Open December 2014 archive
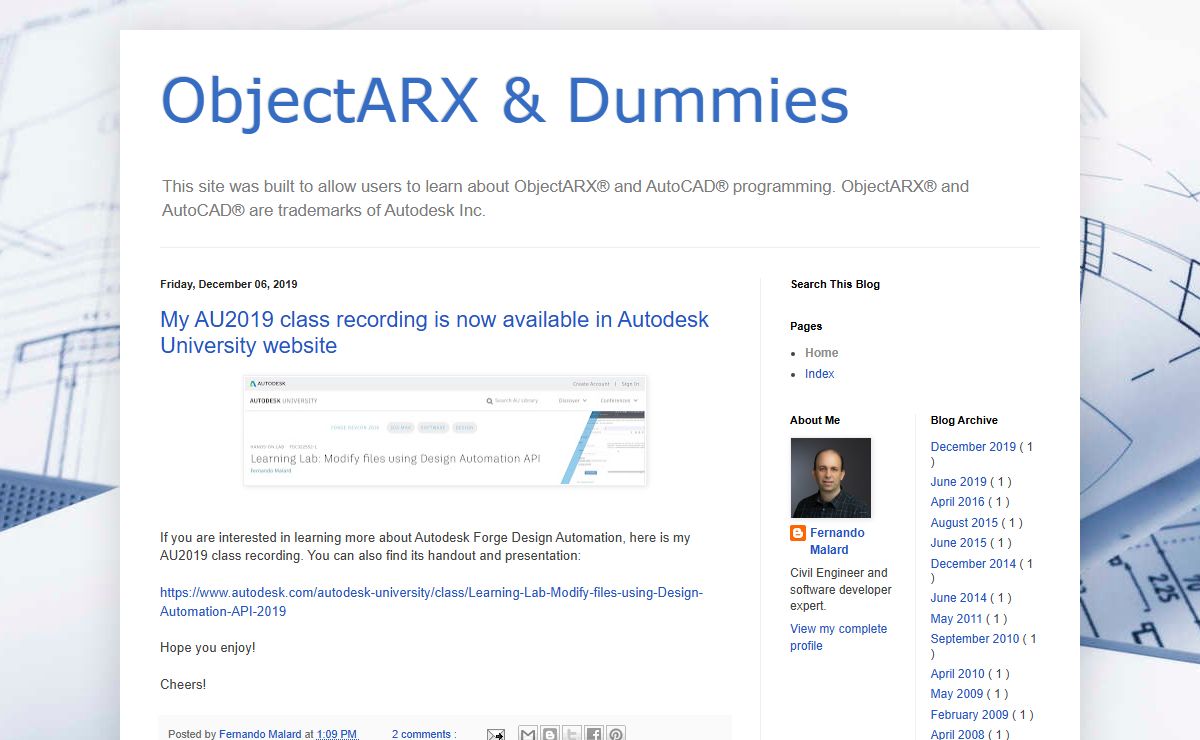The image size is (1200, 740). pos(973,564)
